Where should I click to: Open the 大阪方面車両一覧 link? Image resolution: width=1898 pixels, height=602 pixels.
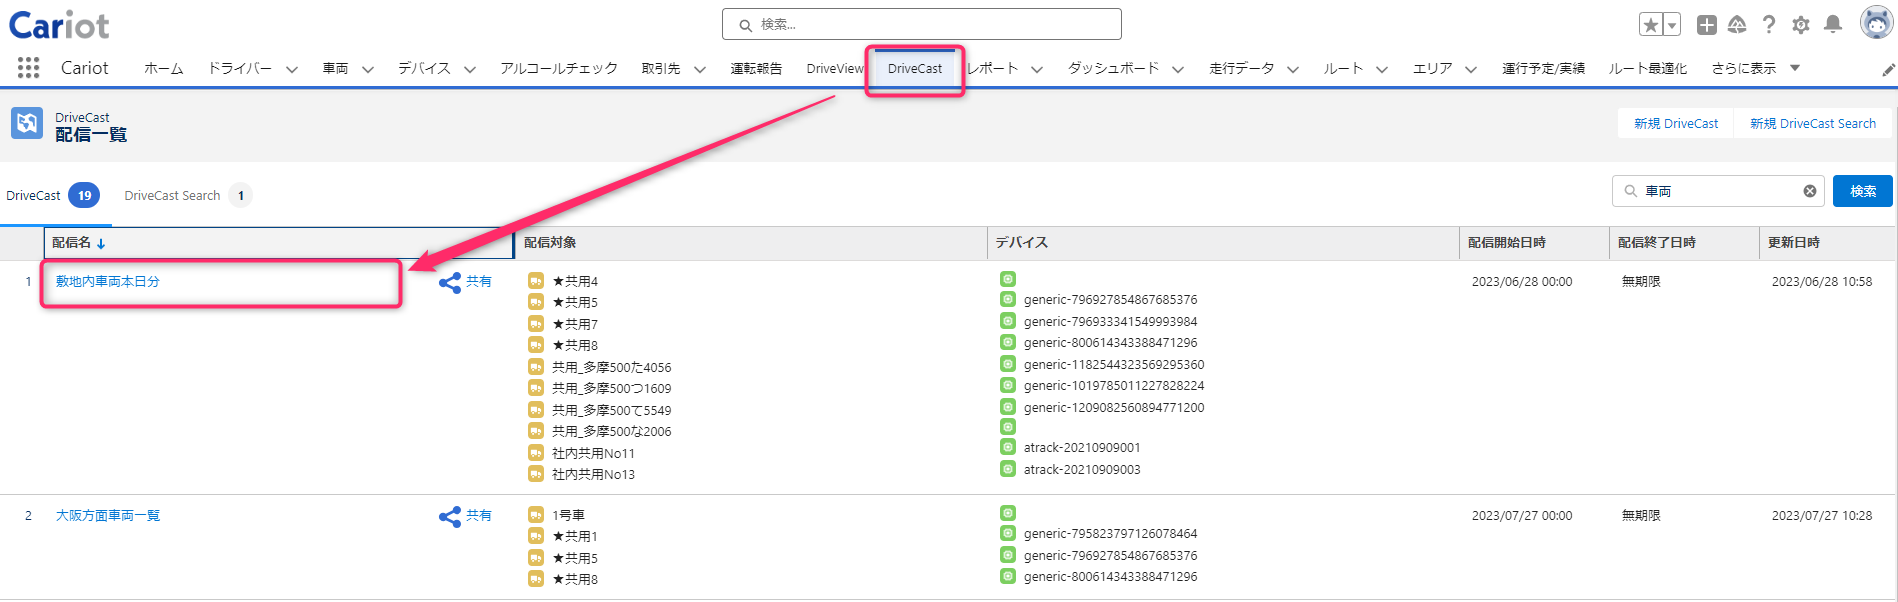click(x=108, y=516)
